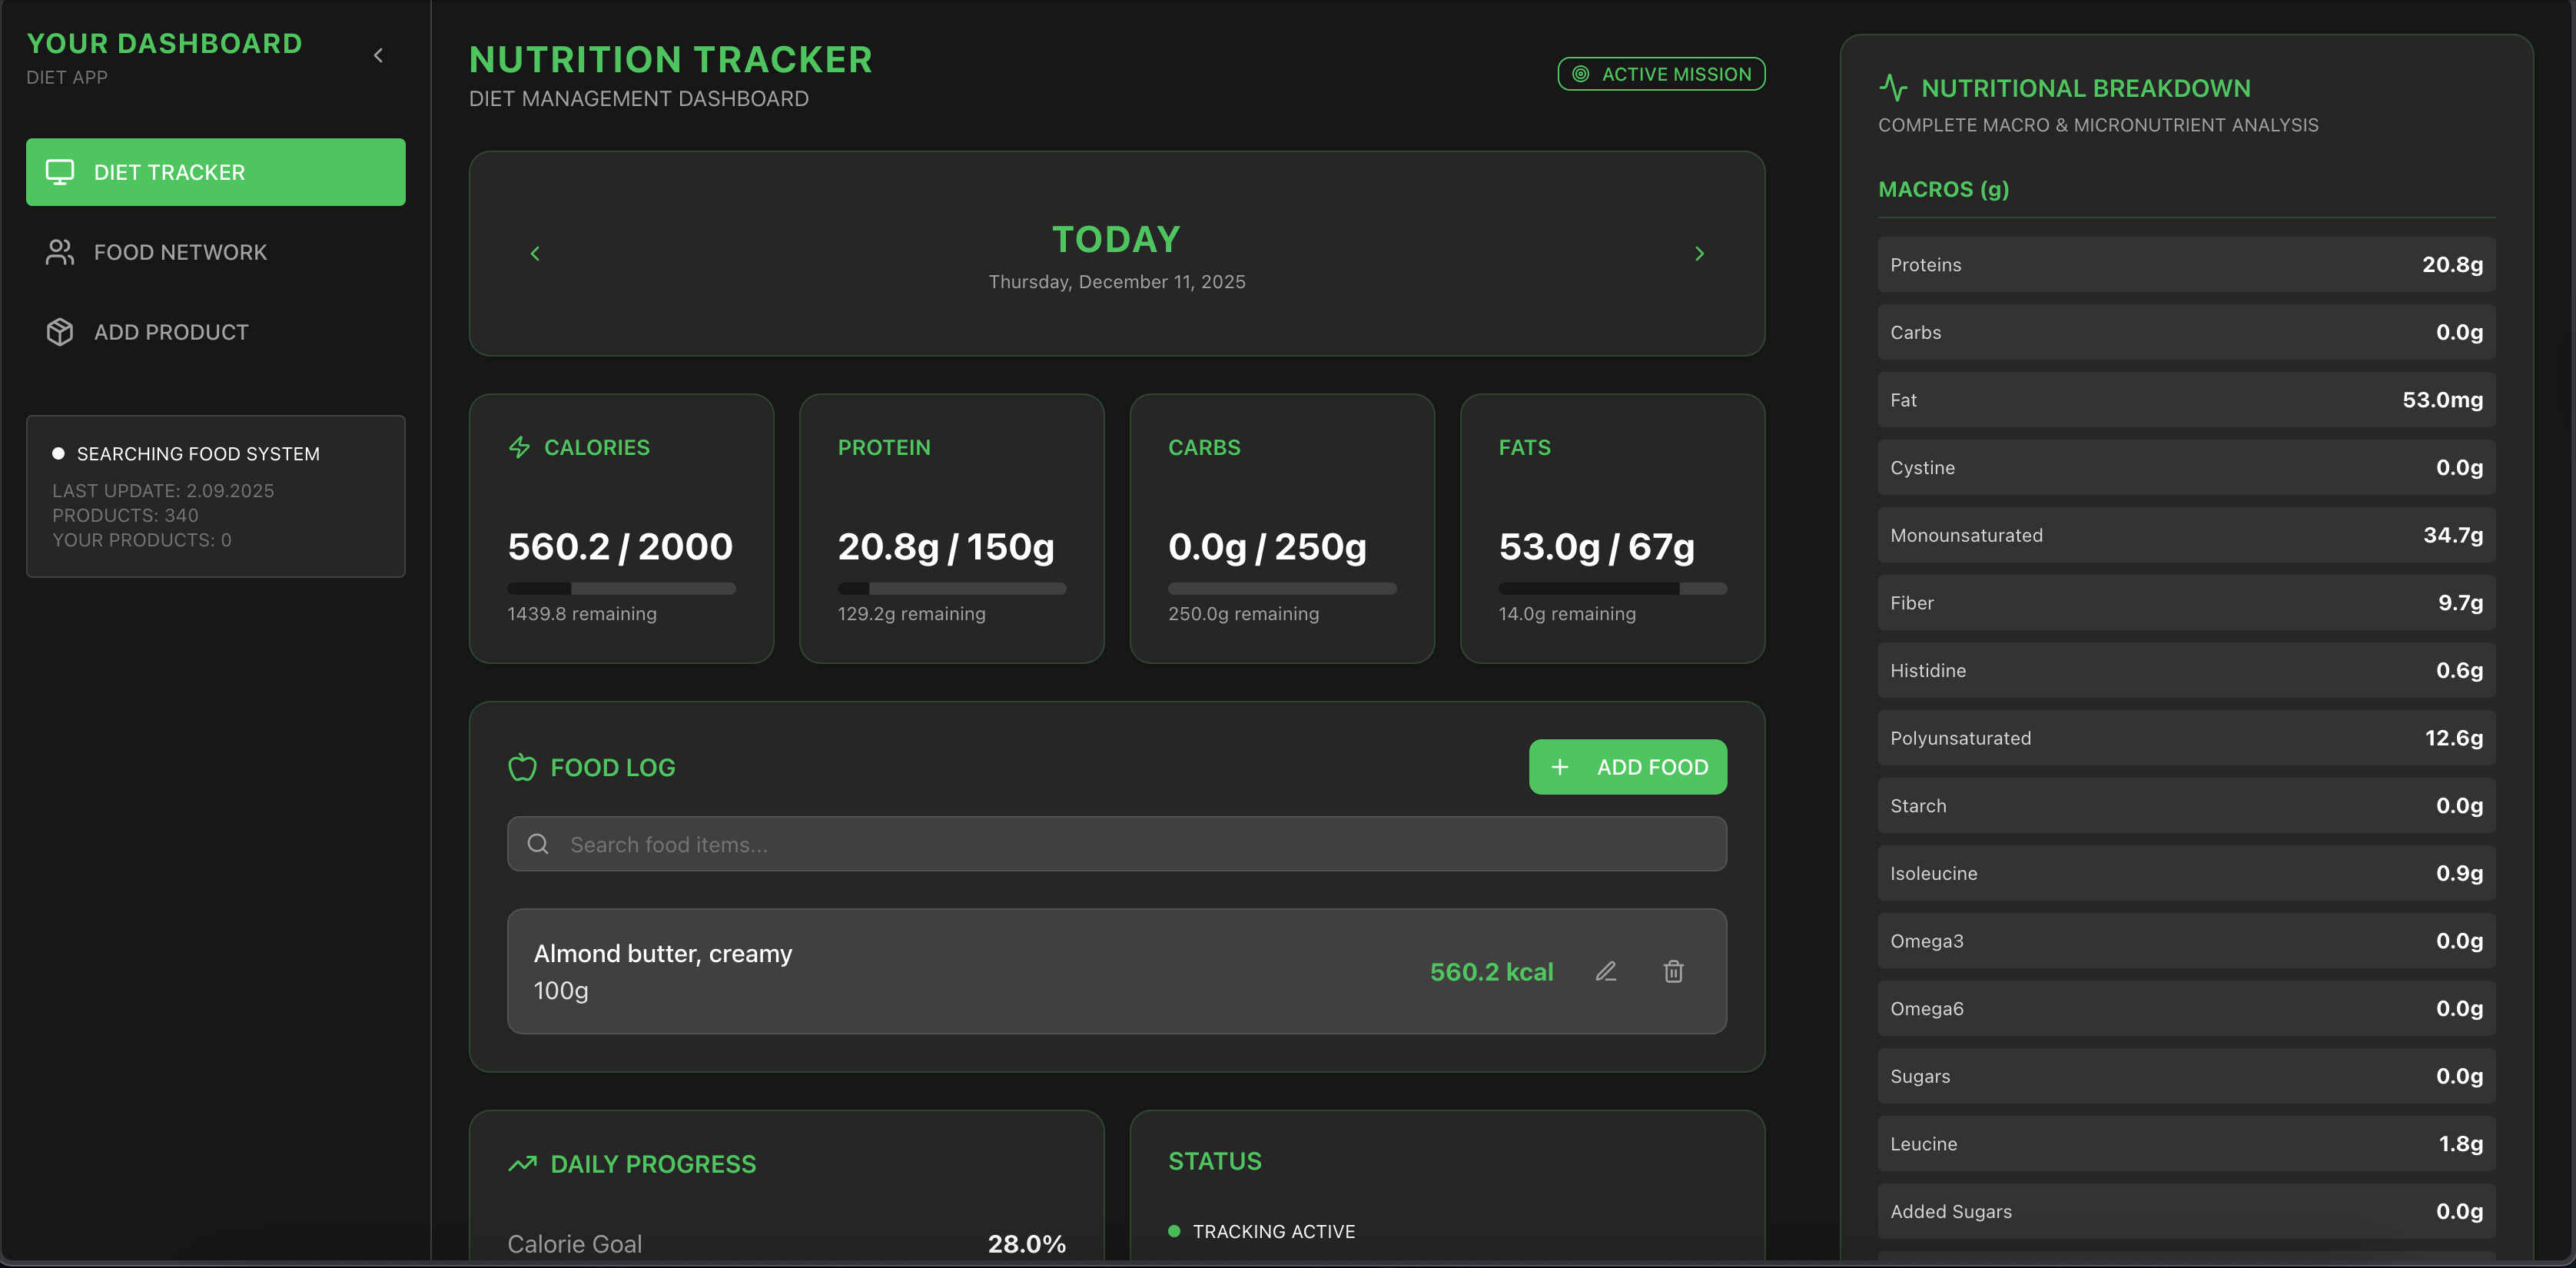Click the Add Product box icon

tap(60, 332)
